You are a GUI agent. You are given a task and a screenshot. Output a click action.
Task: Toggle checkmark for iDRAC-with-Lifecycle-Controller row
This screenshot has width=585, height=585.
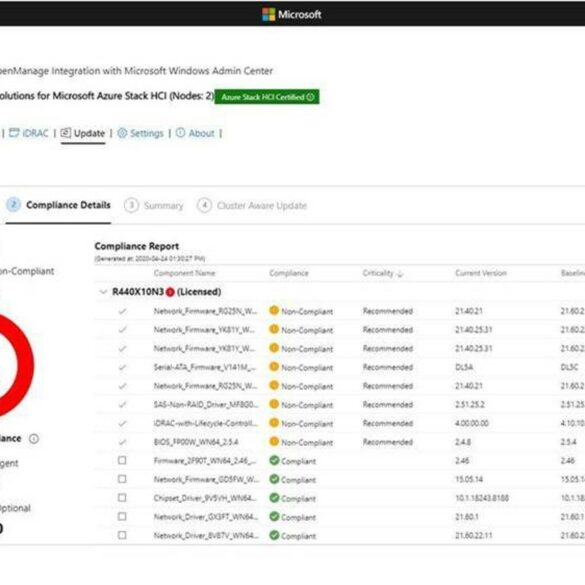click(x=122, y=423)
